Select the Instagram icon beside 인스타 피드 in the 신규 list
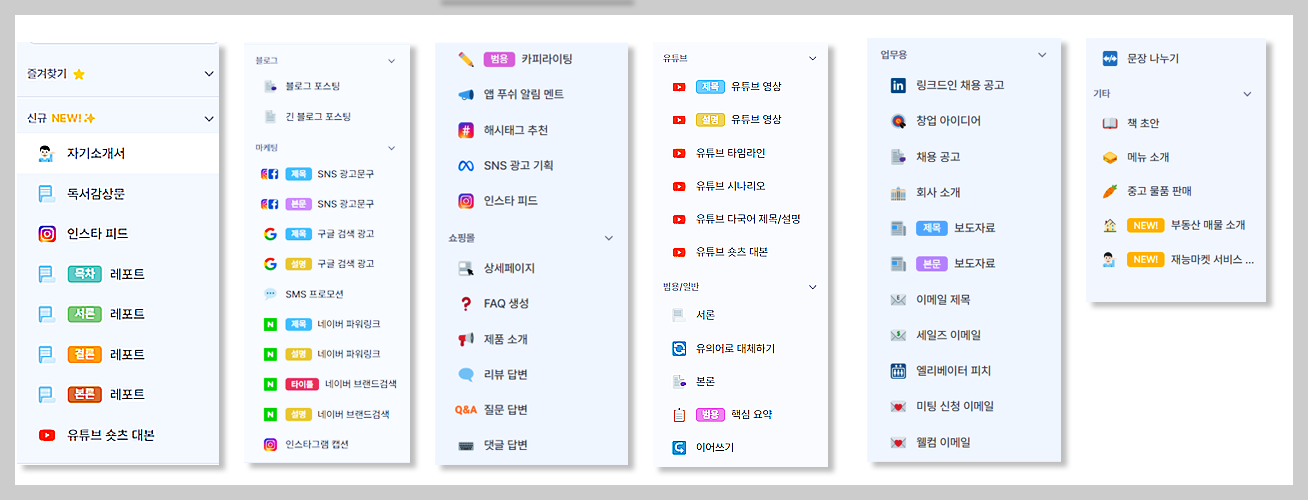 [46, 234]
